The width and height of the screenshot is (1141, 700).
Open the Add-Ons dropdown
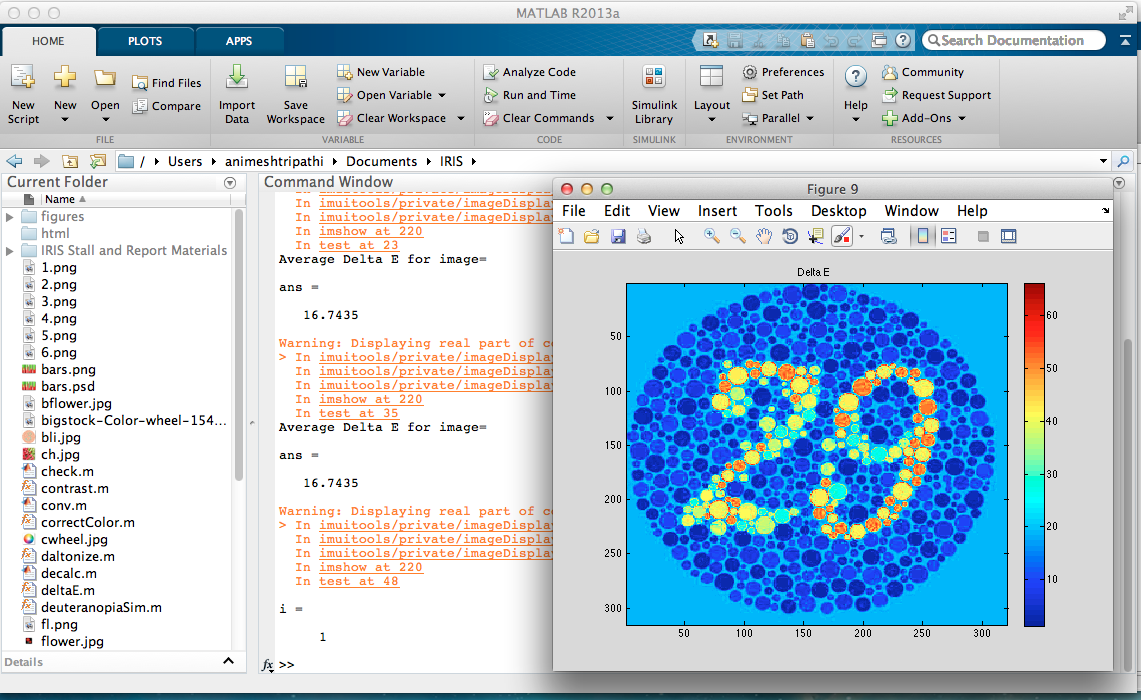click(x=960, y=118)
